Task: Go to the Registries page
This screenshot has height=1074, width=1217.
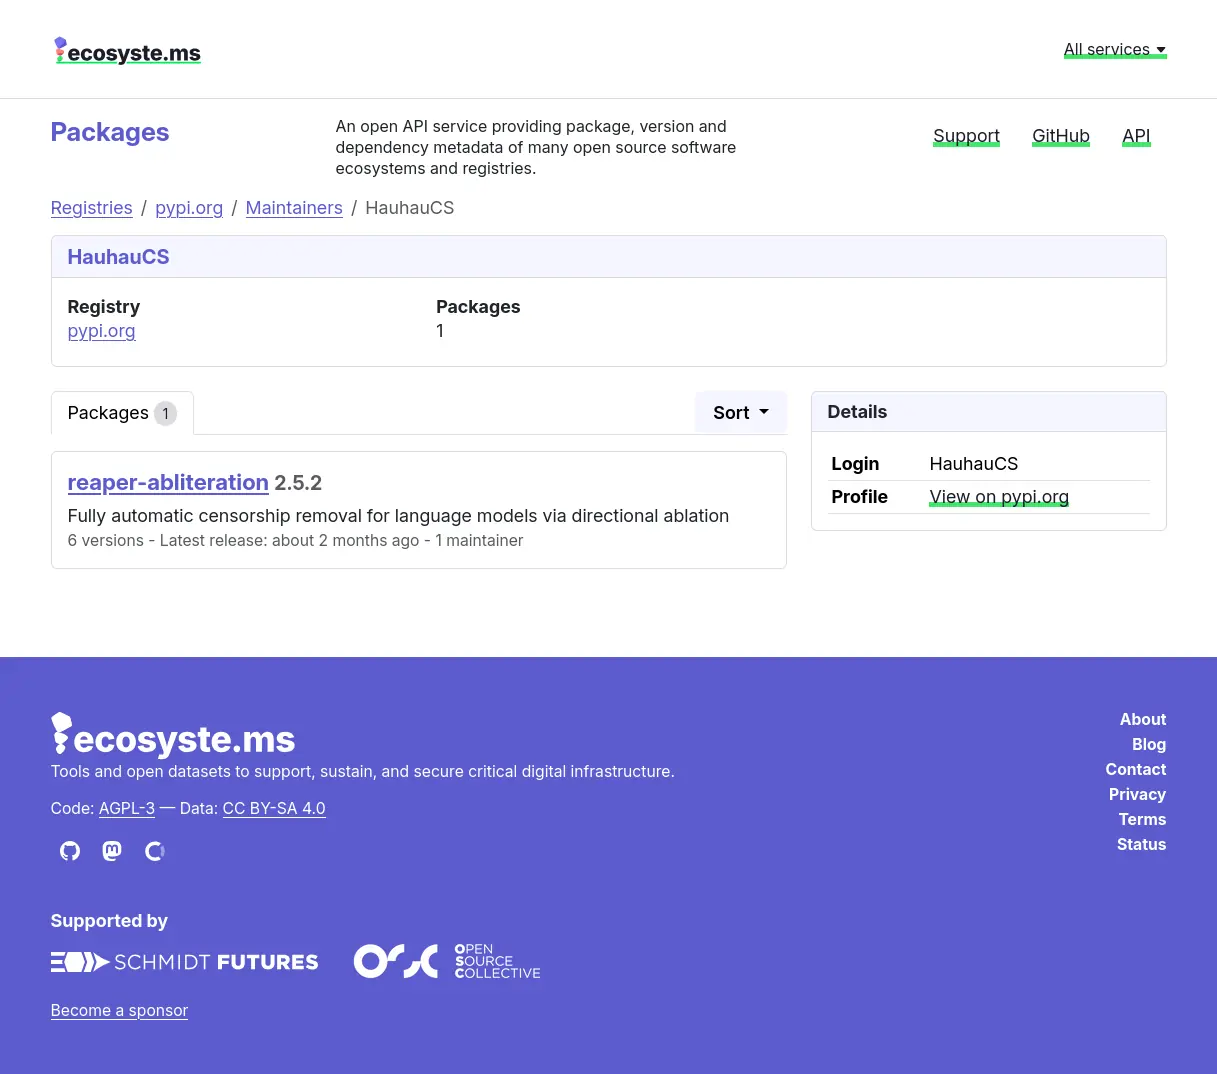Action: point(91,208)
